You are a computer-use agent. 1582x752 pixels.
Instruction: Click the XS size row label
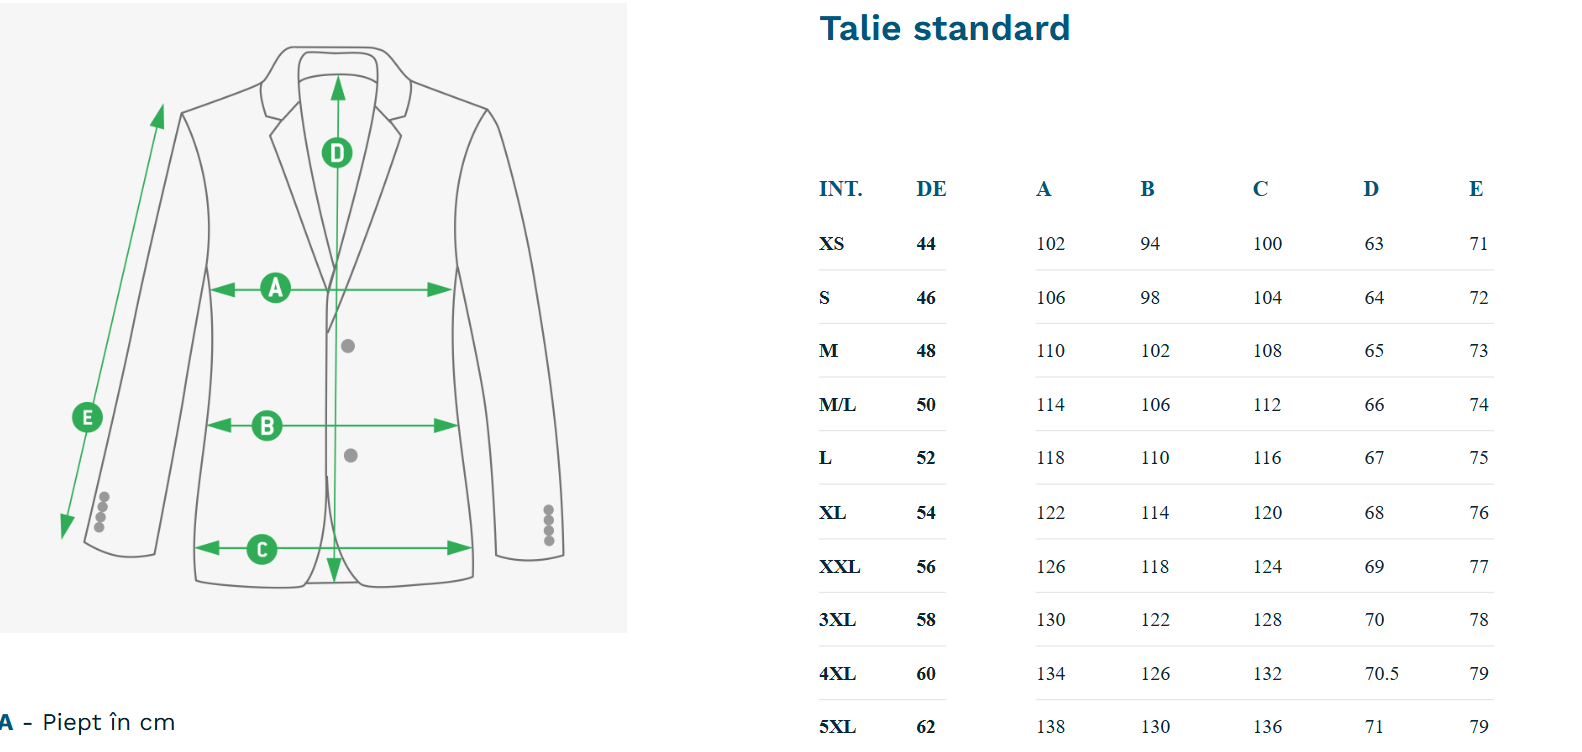831,244
